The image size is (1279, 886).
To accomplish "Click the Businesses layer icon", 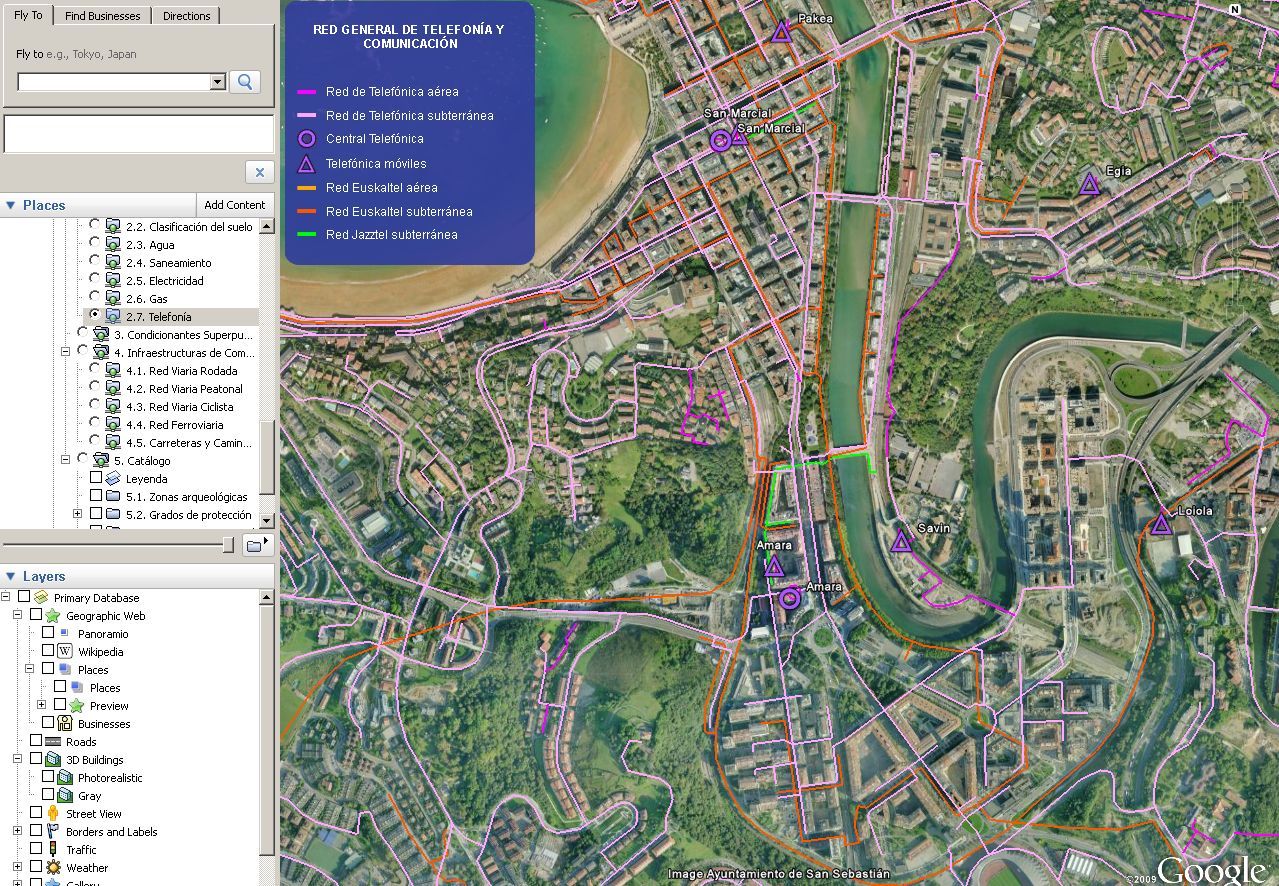I will [65, 724].
